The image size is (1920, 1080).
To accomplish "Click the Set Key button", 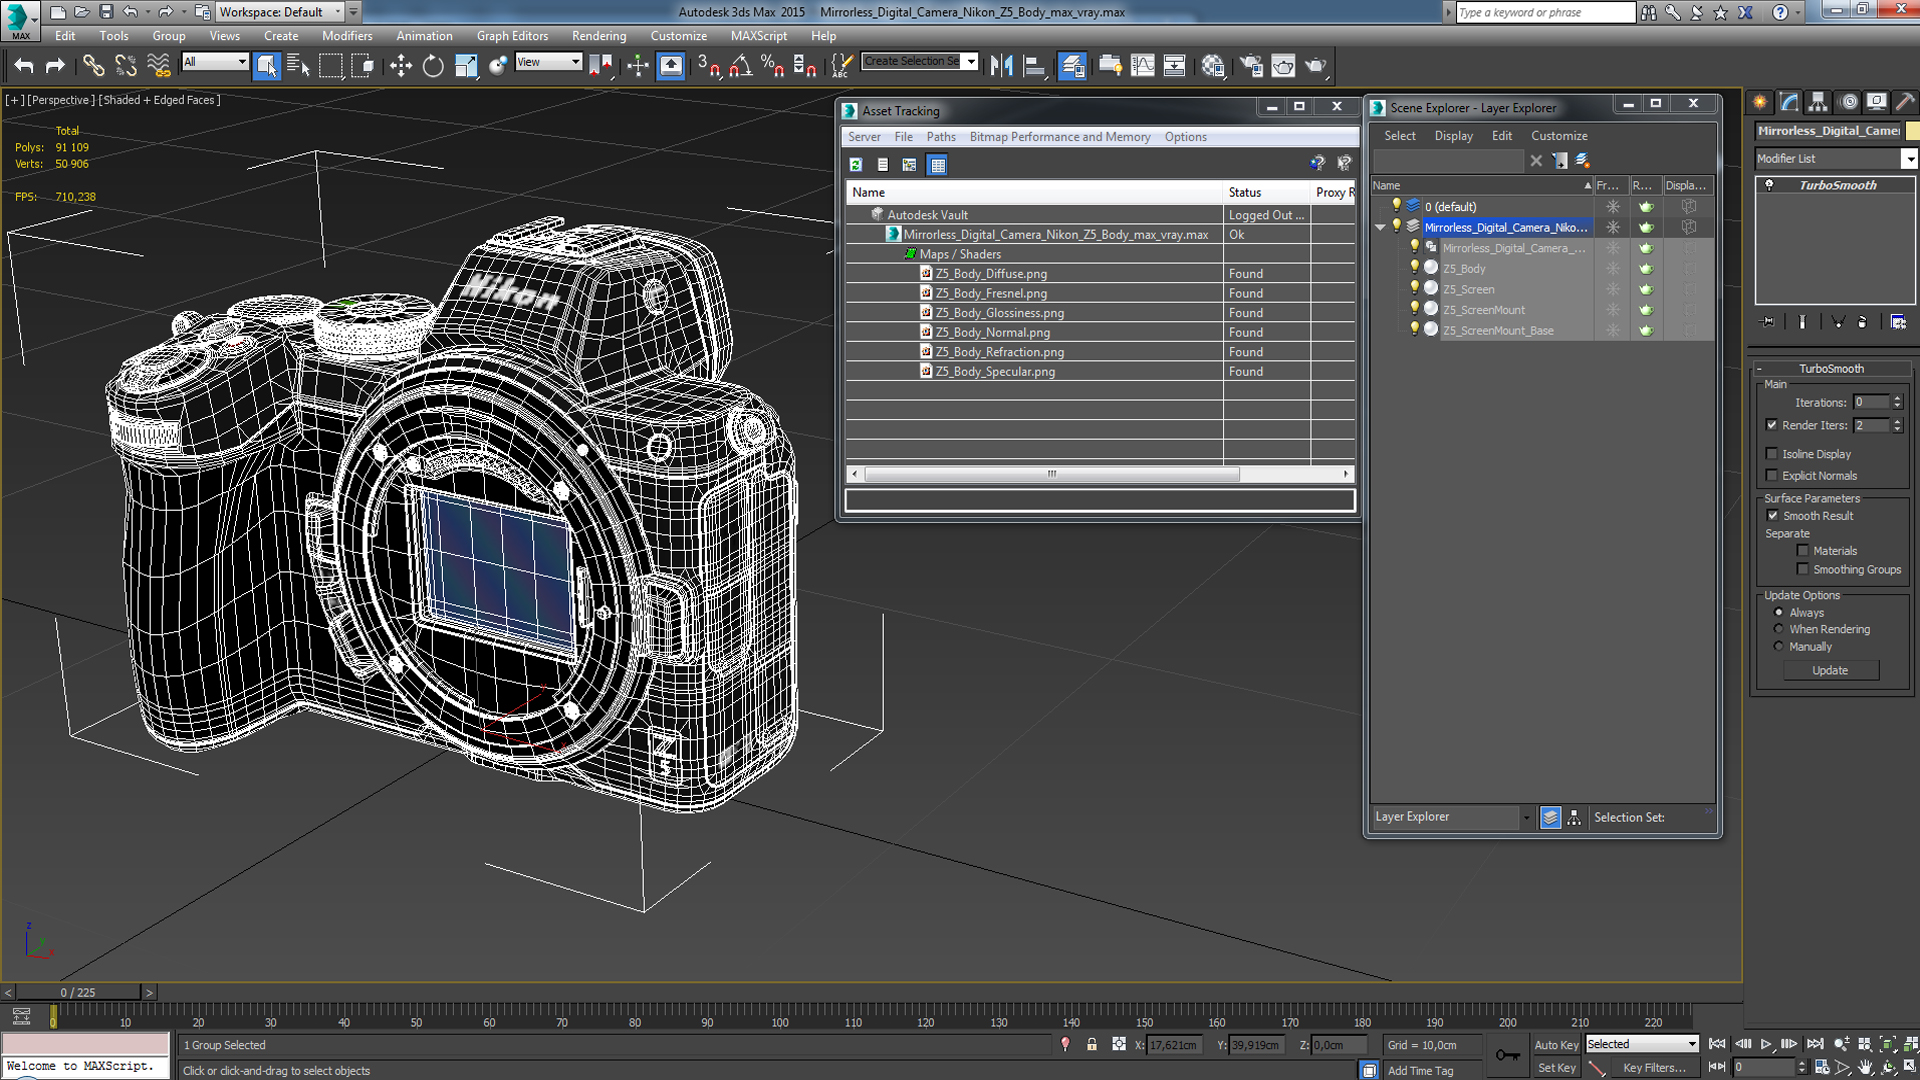I will point(1556,1068).
